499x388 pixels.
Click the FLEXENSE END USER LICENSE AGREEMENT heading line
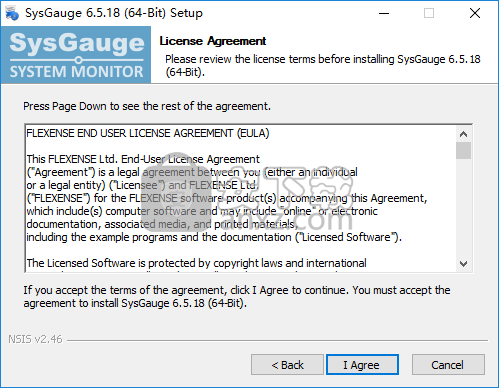(148, 133)
